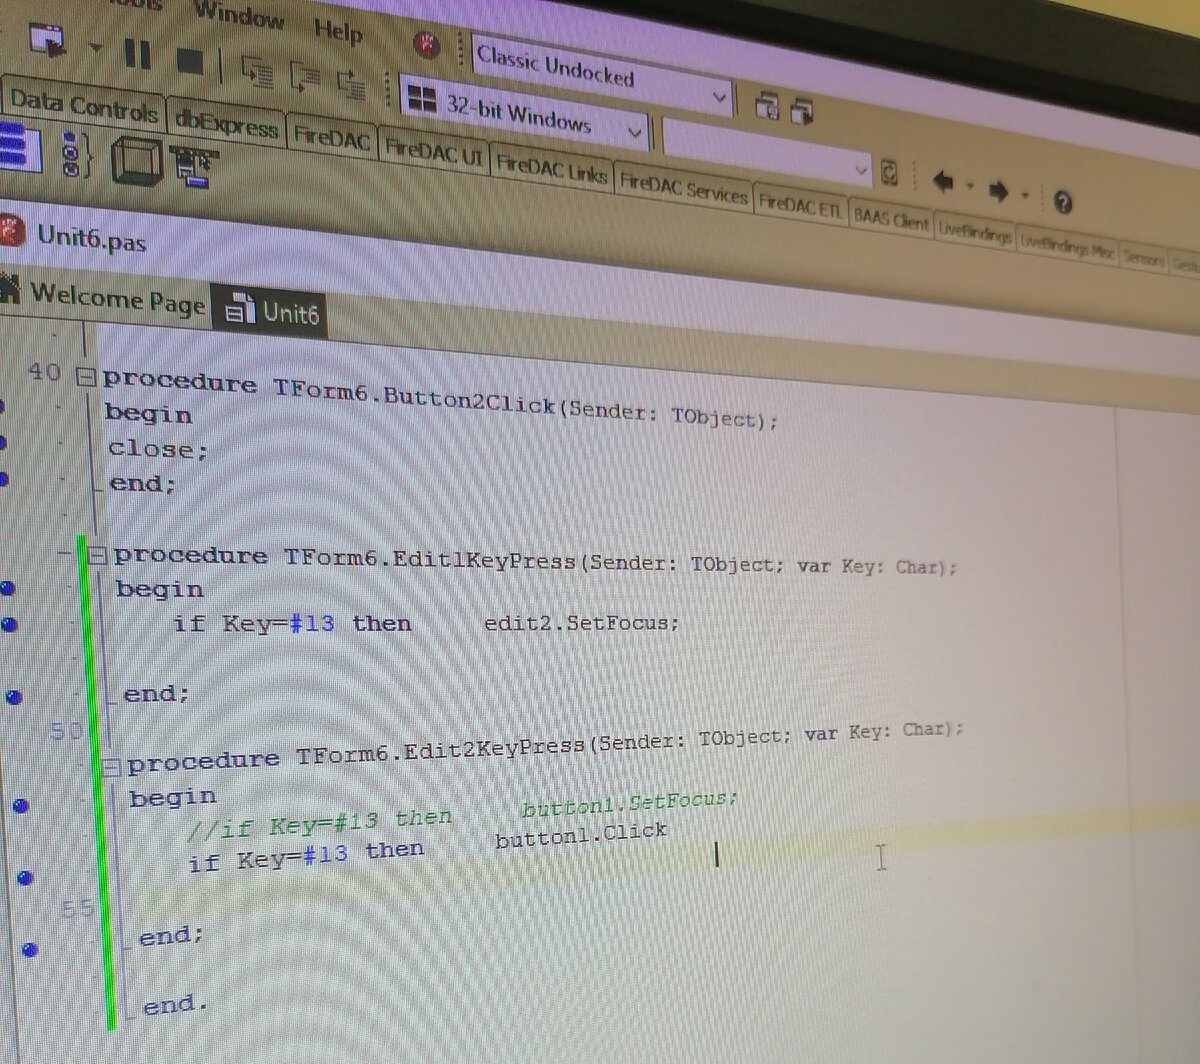
Task: Toggle breakpoint on Edit2KeyPress begin line
Action: 21,805
